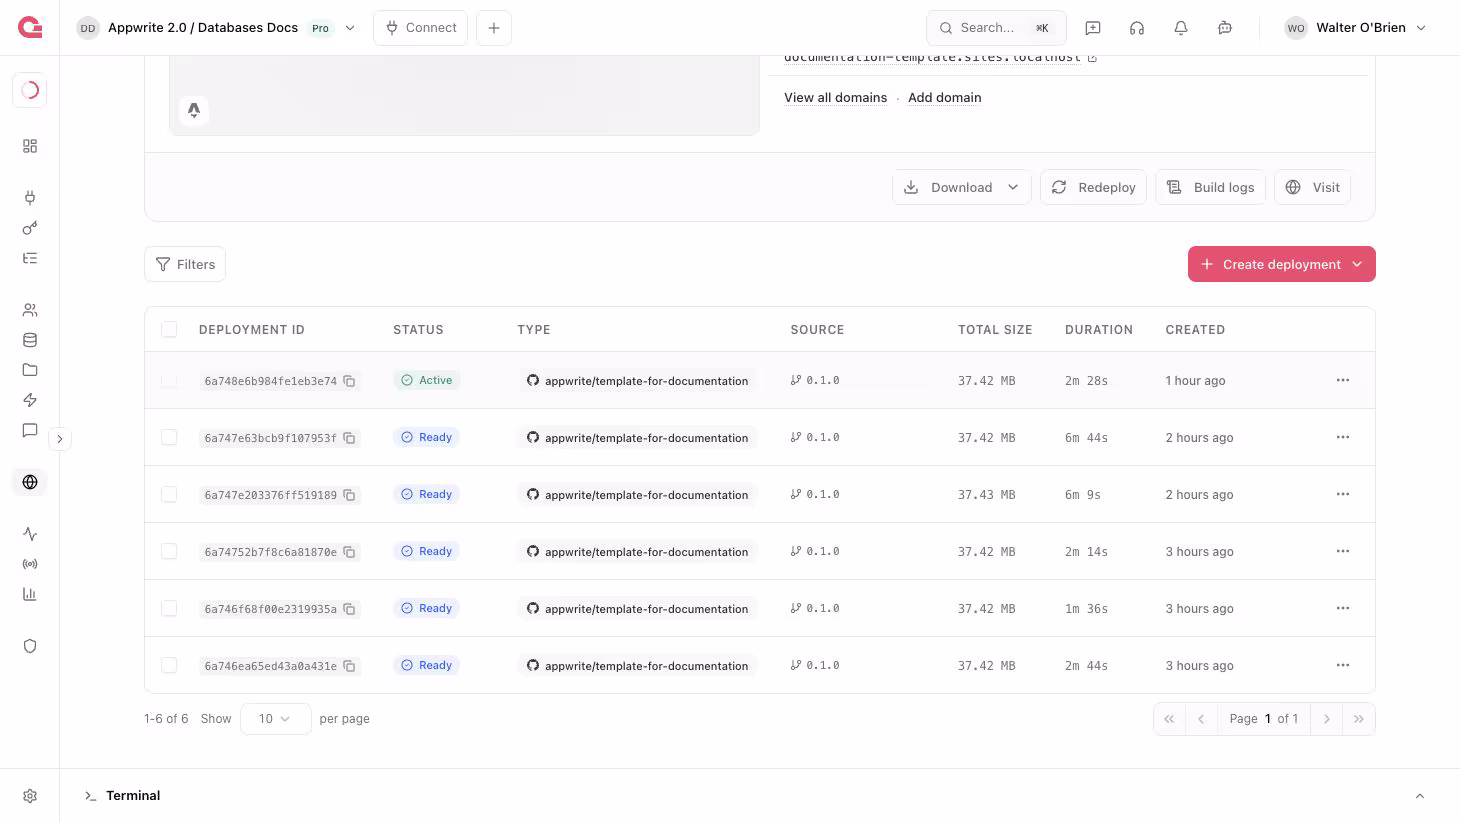Viewport: 1460px width, 822px height.
Task: Change the rows per page dropdown showing 10
Action: coord(275,719)
